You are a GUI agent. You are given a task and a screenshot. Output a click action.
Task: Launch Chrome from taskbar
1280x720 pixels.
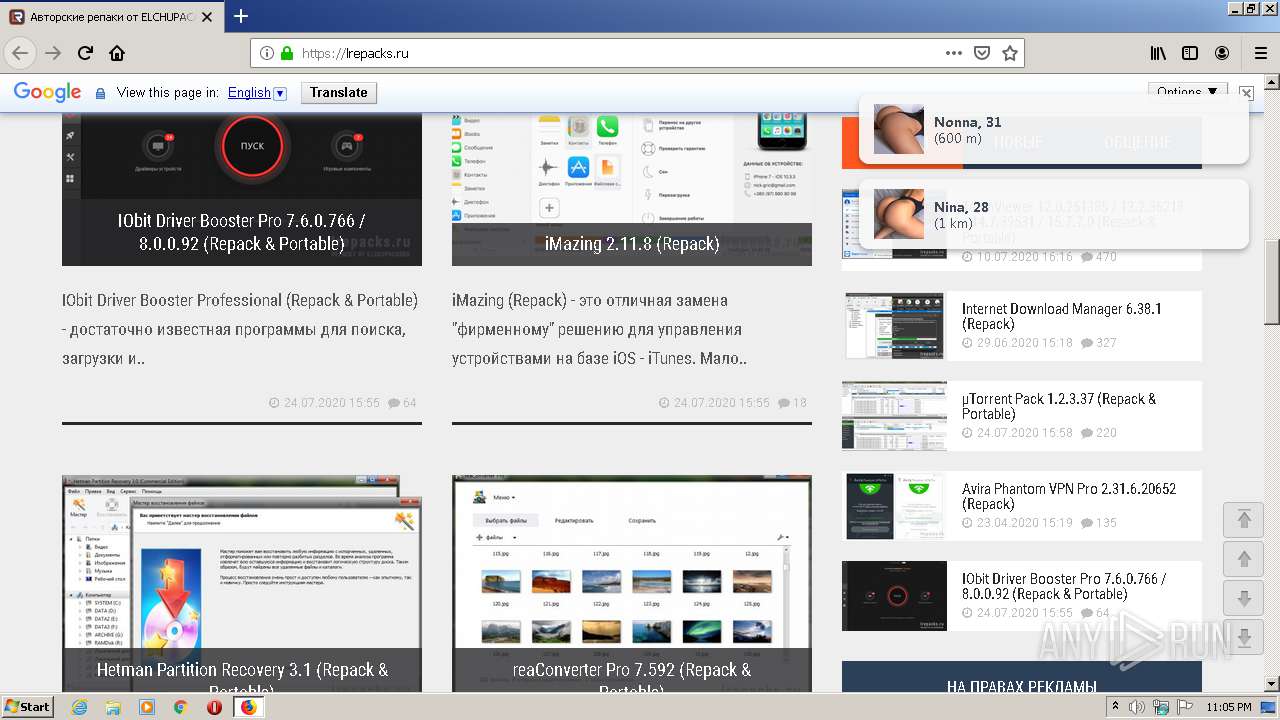[180, 707]
